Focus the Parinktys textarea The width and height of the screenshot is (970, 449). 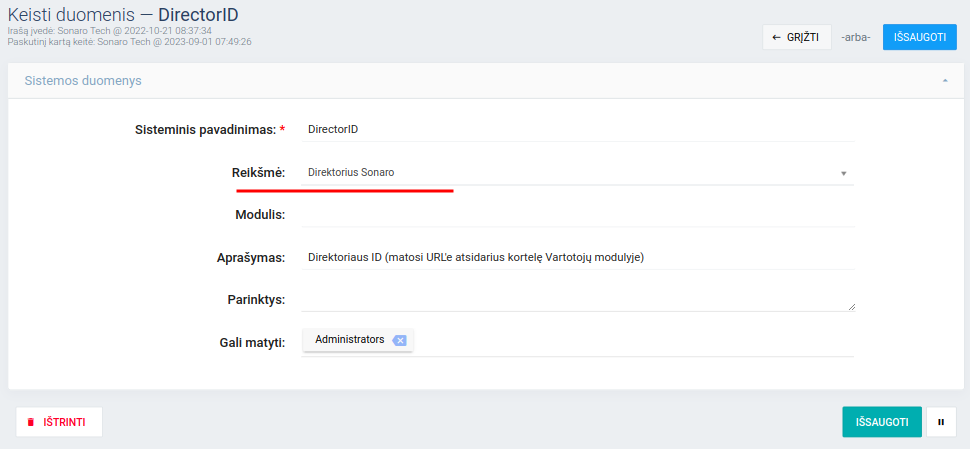577,299
